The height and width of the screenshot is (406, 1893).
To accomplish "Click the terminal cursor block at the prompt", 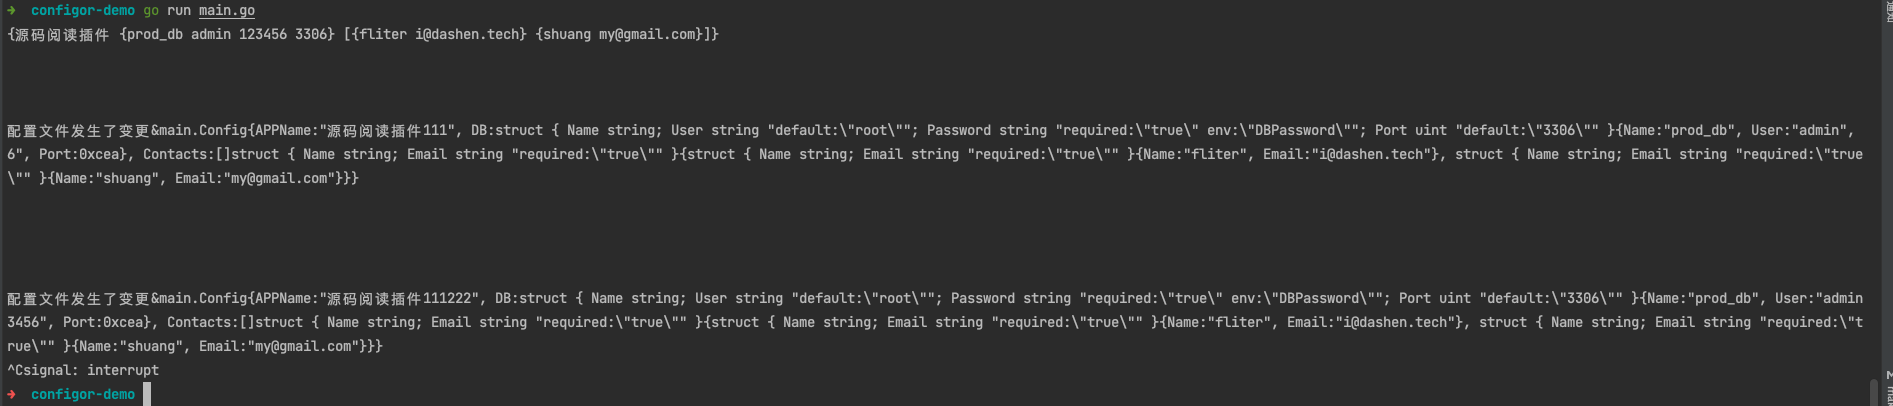I will click(x=147, y=394).
